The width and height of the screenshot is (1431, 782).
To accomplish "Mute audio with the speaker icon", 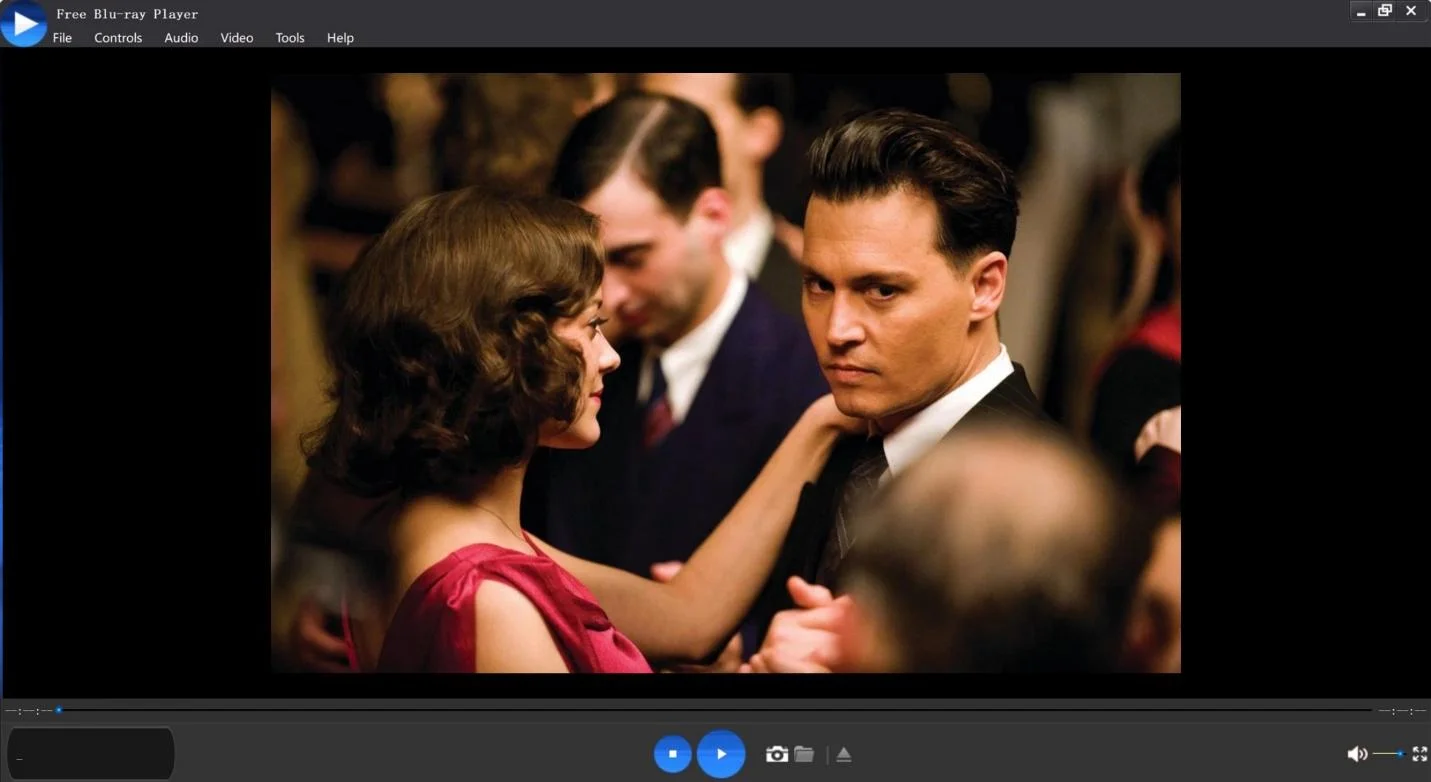I will pos(1357,754).
